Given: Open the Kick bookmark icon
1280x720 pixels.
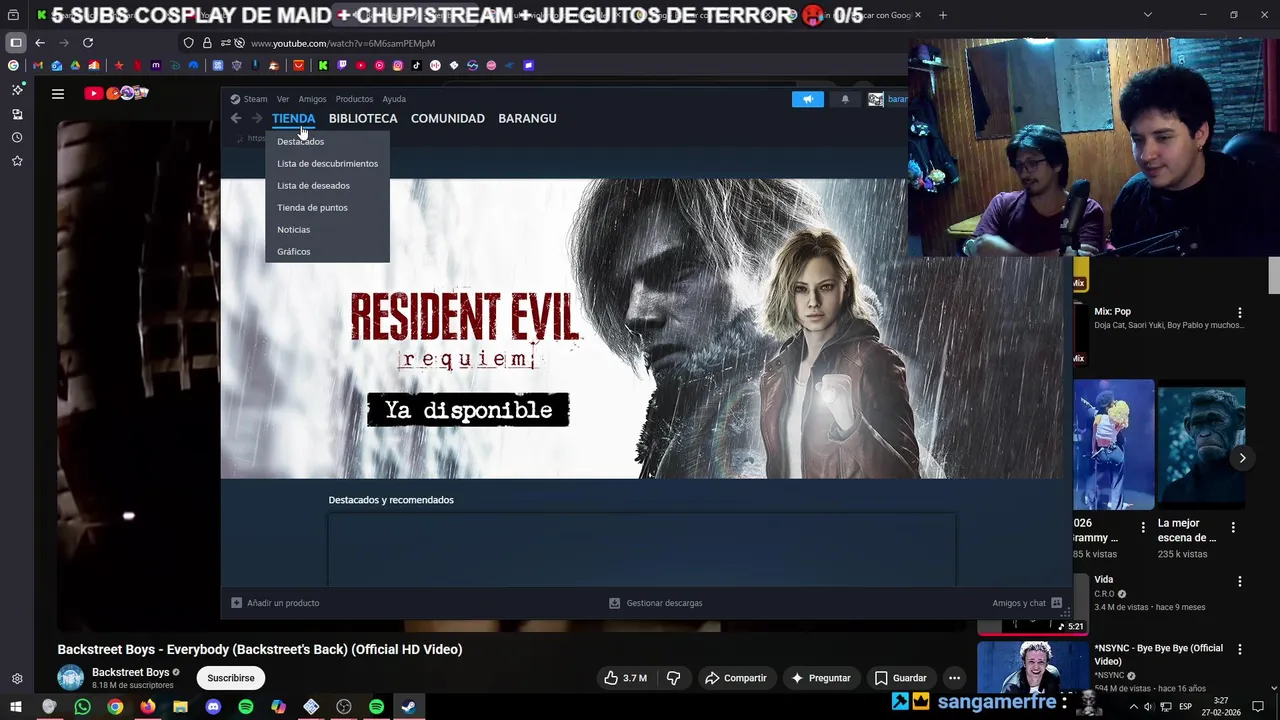Looking at the screenshot, I should pos(323,65).
